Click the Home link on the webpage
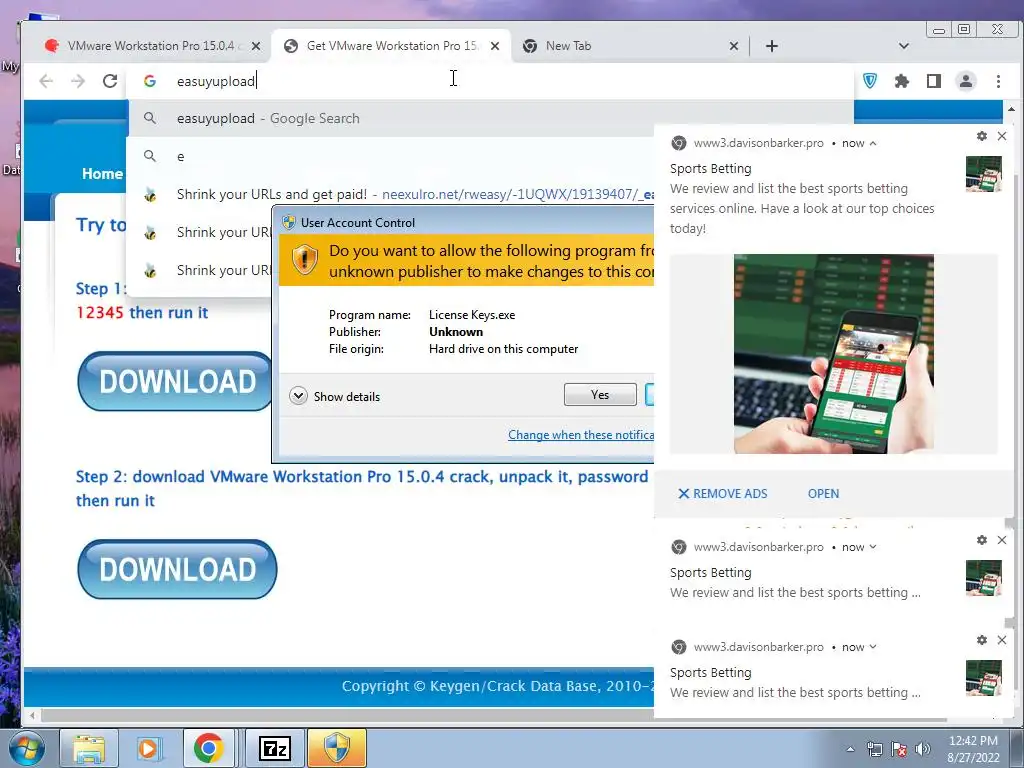The image size is (1024, 768). click(103, 174)
